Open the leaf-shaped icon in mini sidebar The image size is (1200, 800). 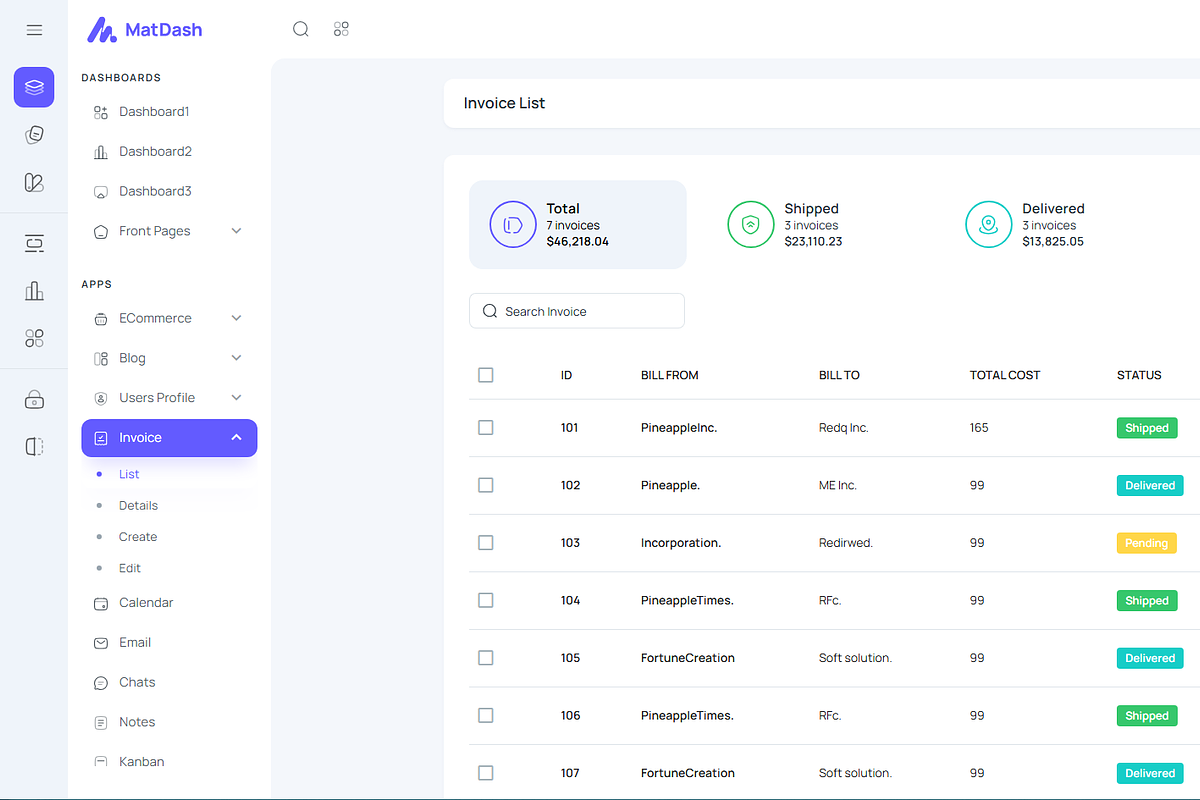pyautogui.click(x=34, y=182)
